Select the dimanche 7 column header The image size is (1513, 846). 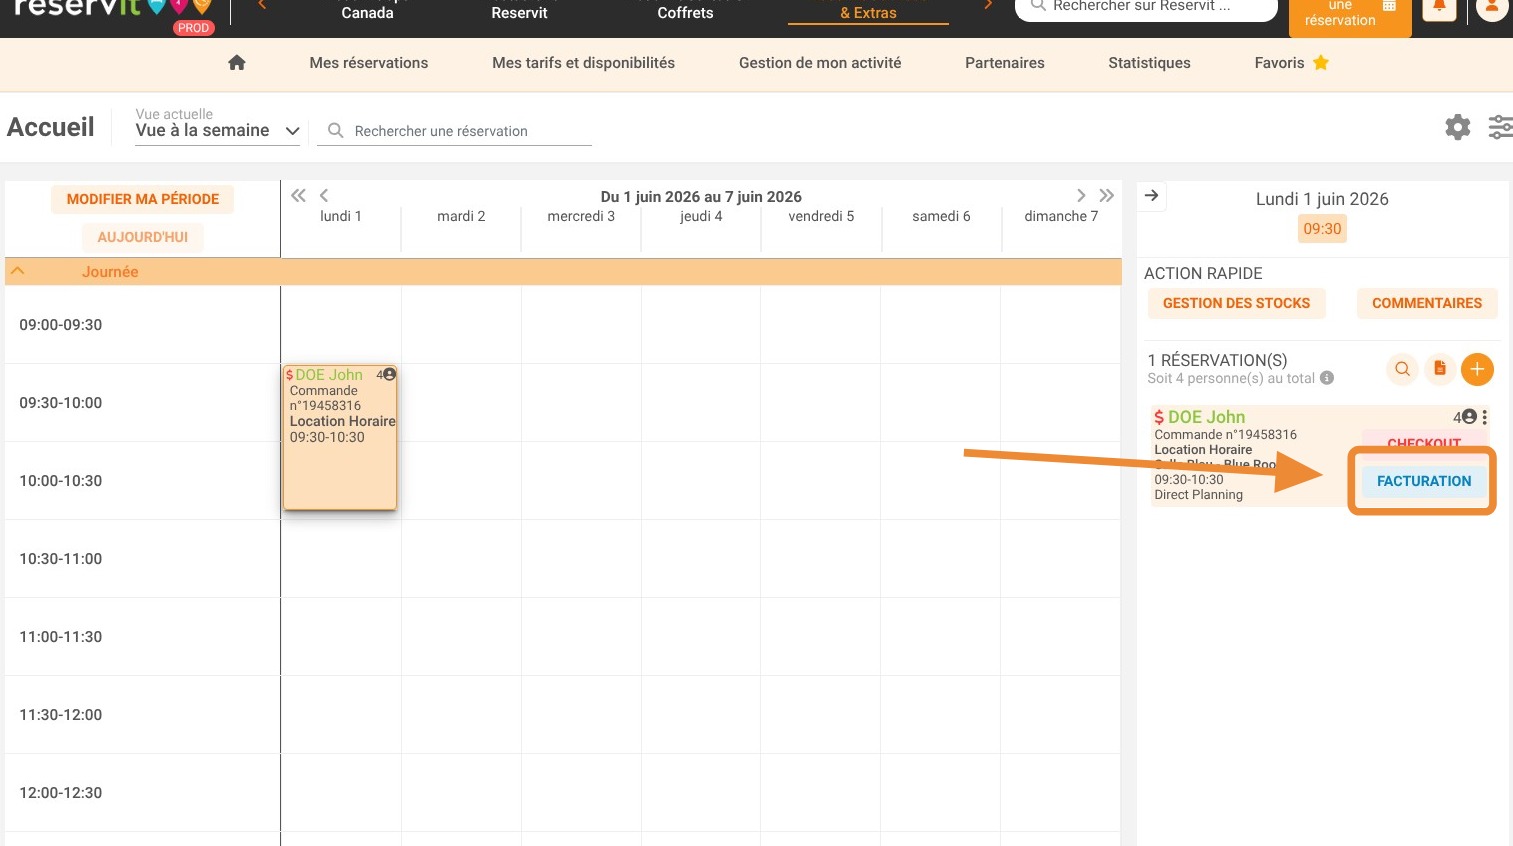1061,216
